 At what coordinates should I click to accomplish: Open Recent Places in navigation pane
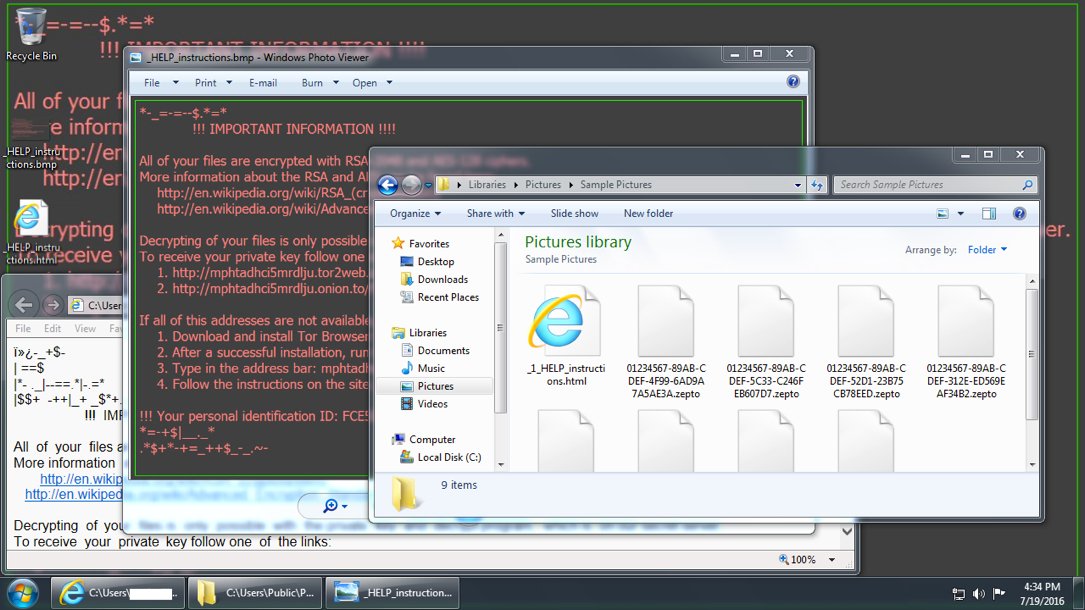[439, 297]
